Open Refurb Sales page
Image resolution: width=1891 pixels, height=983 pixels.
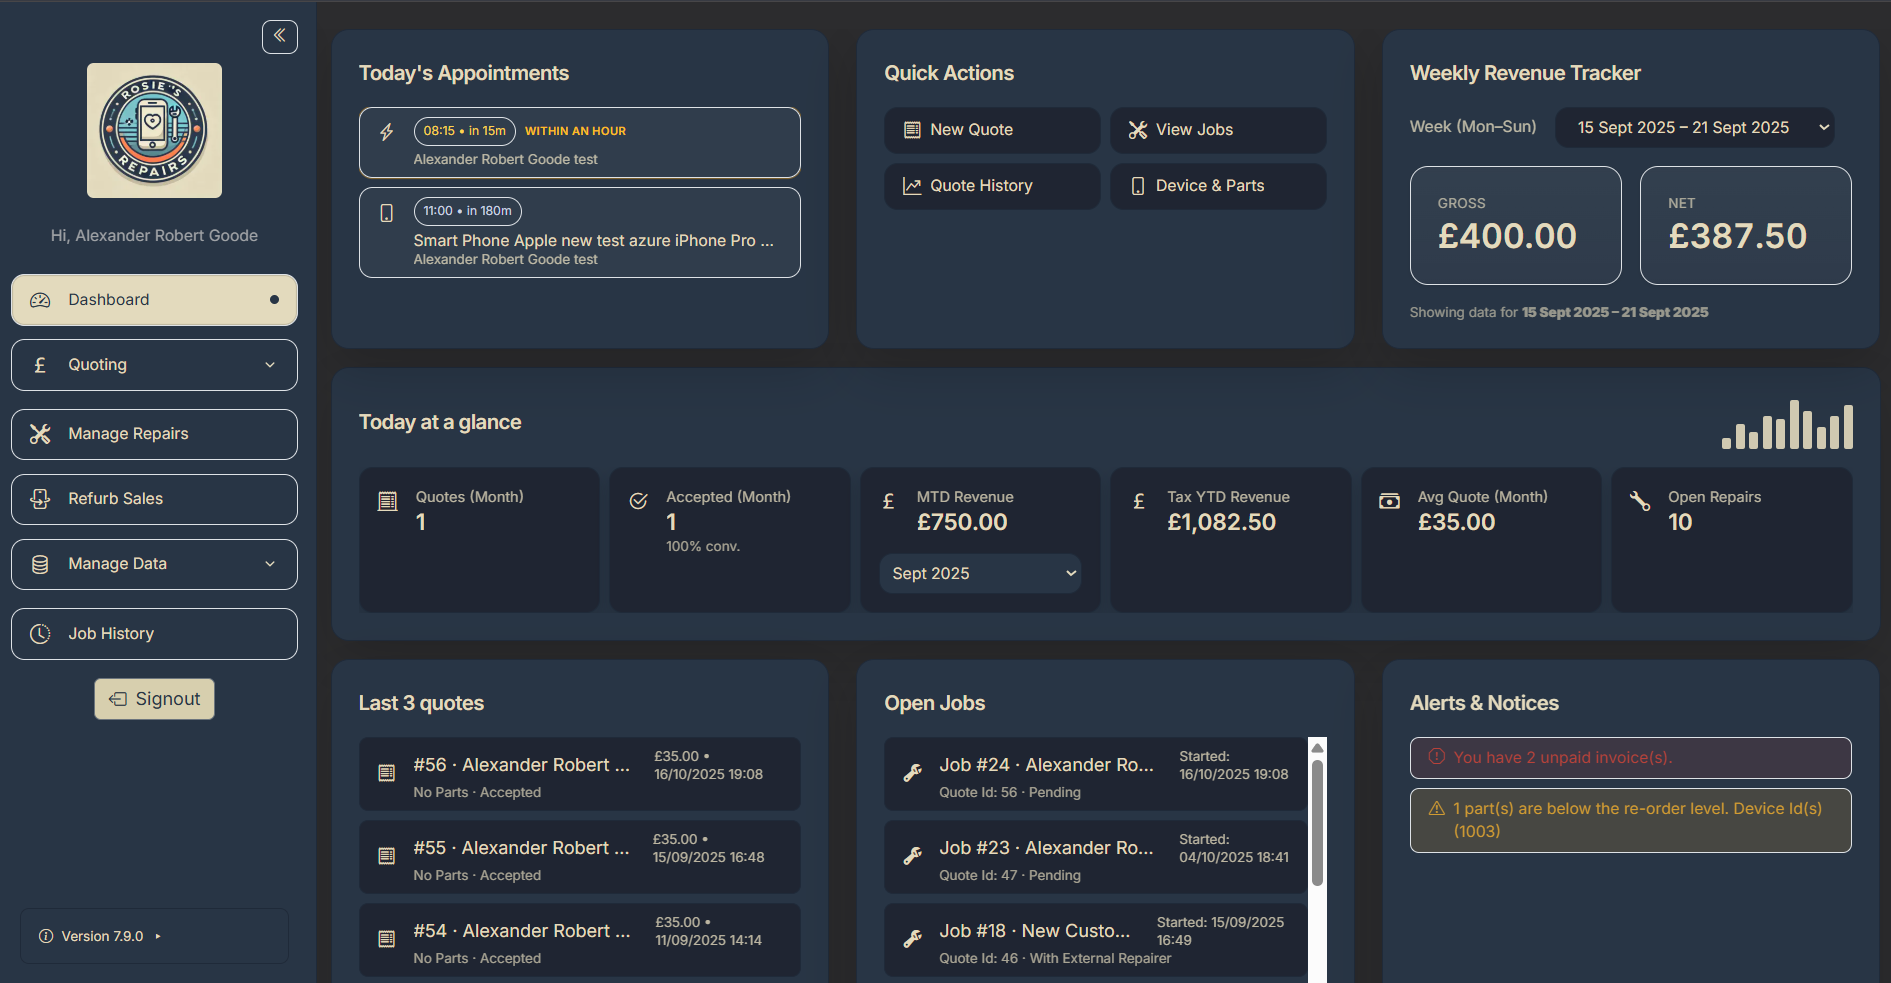click(x=154, y=499)
